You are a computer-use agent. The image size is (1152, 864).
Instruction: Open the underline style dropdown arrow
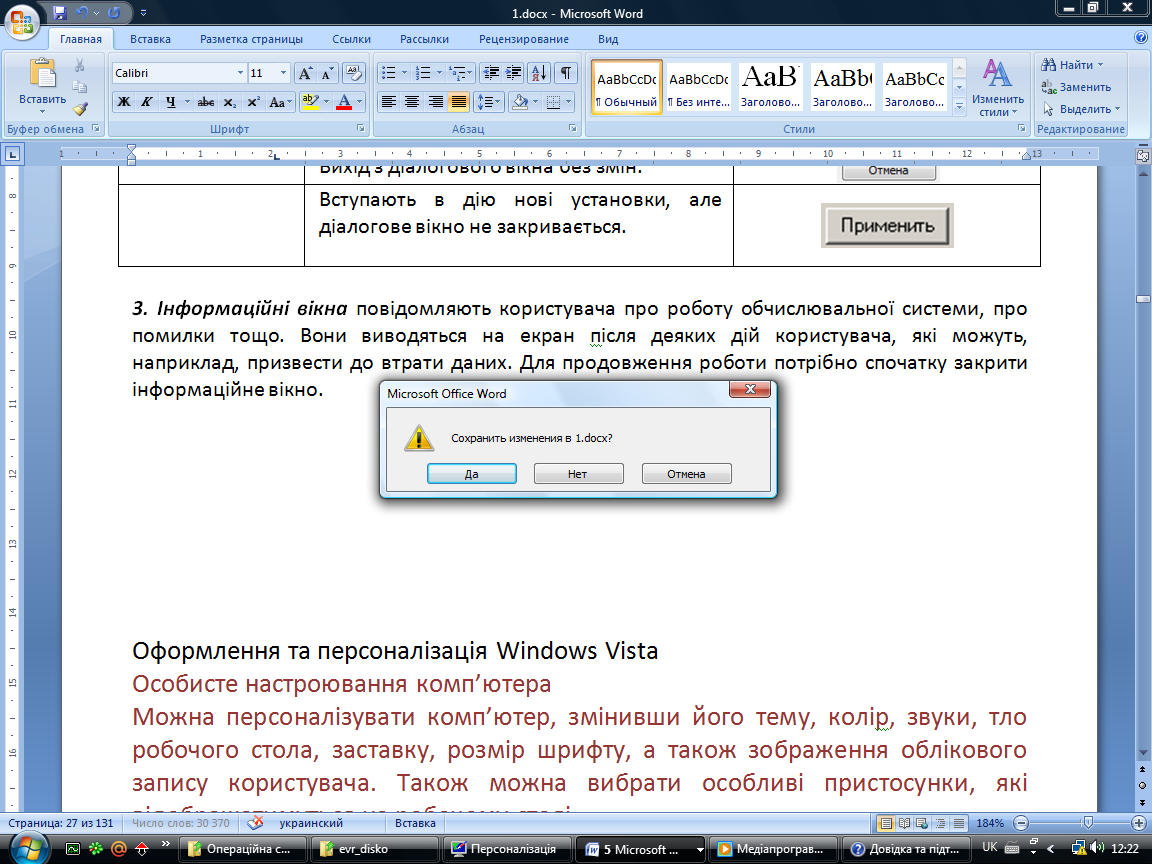pos(187,102)
